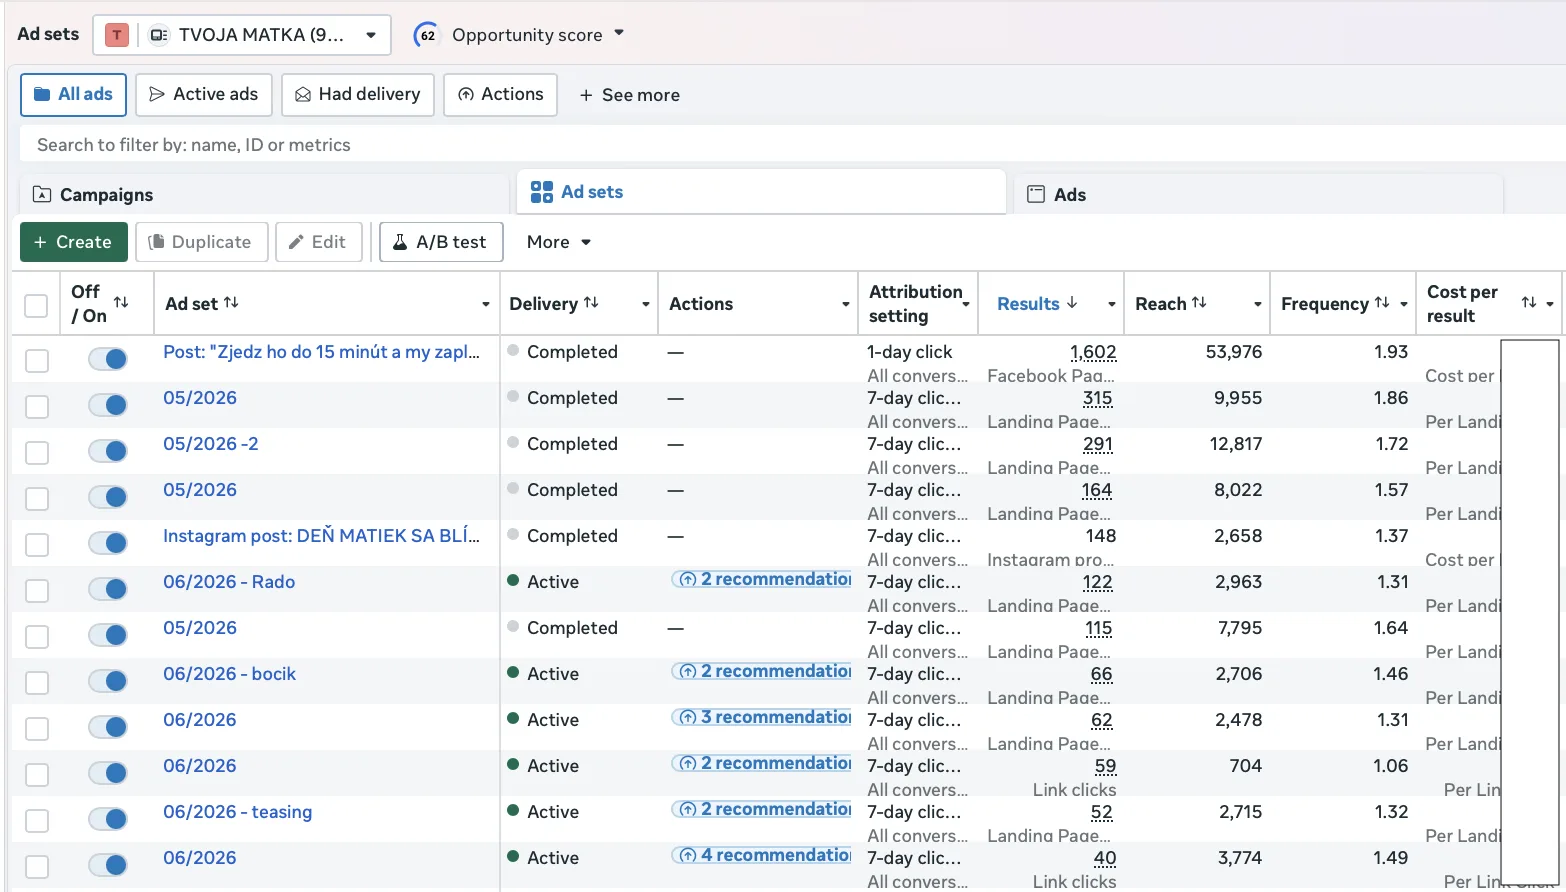
Task: Sort by Reach column arrows
Action: click(x=1199, y=302)
